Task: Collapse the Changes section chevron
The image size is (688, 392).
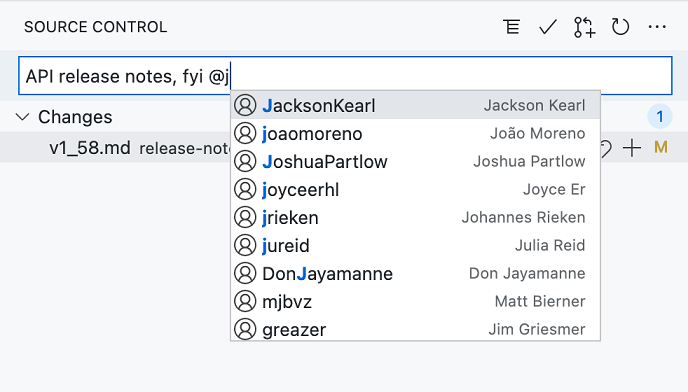Action: pos(22,117)
